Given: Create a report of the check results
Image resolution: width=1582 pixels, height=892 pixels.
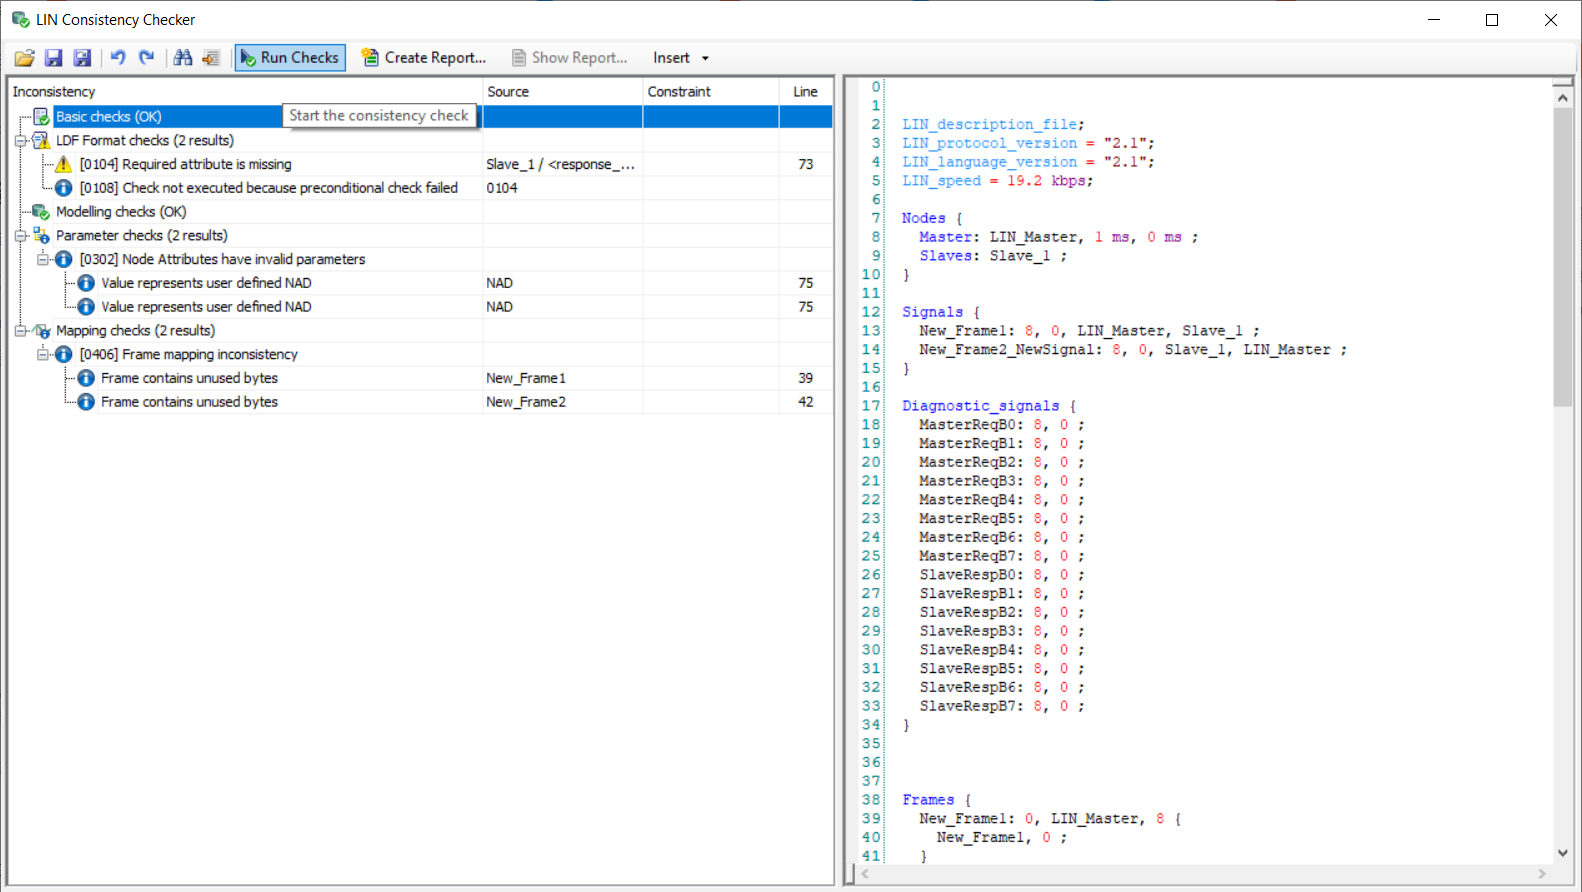Looking at the screenshot, I should coord(423,58).
